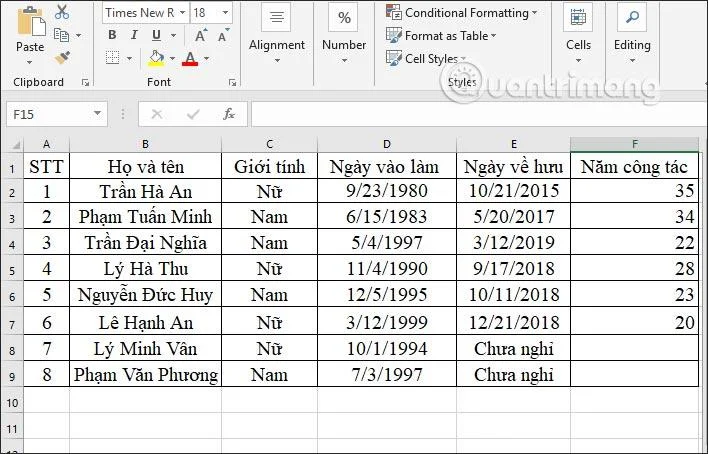Image resolution: width=708 pixels, height=454 pixels.
Task: Increase font size with the large A
Action: point(201,35)
